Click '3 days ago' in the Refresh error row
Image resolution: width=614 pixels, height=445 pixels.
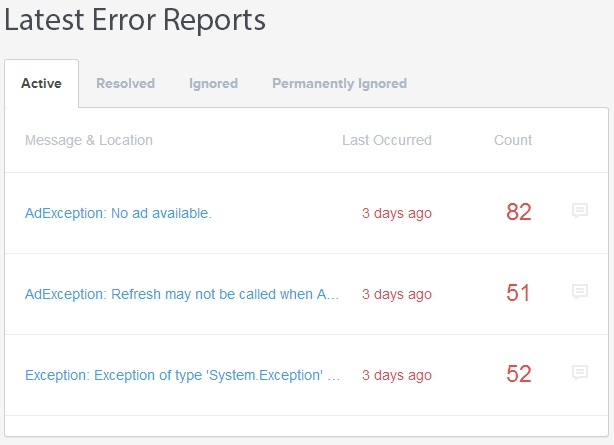point(397,294)
